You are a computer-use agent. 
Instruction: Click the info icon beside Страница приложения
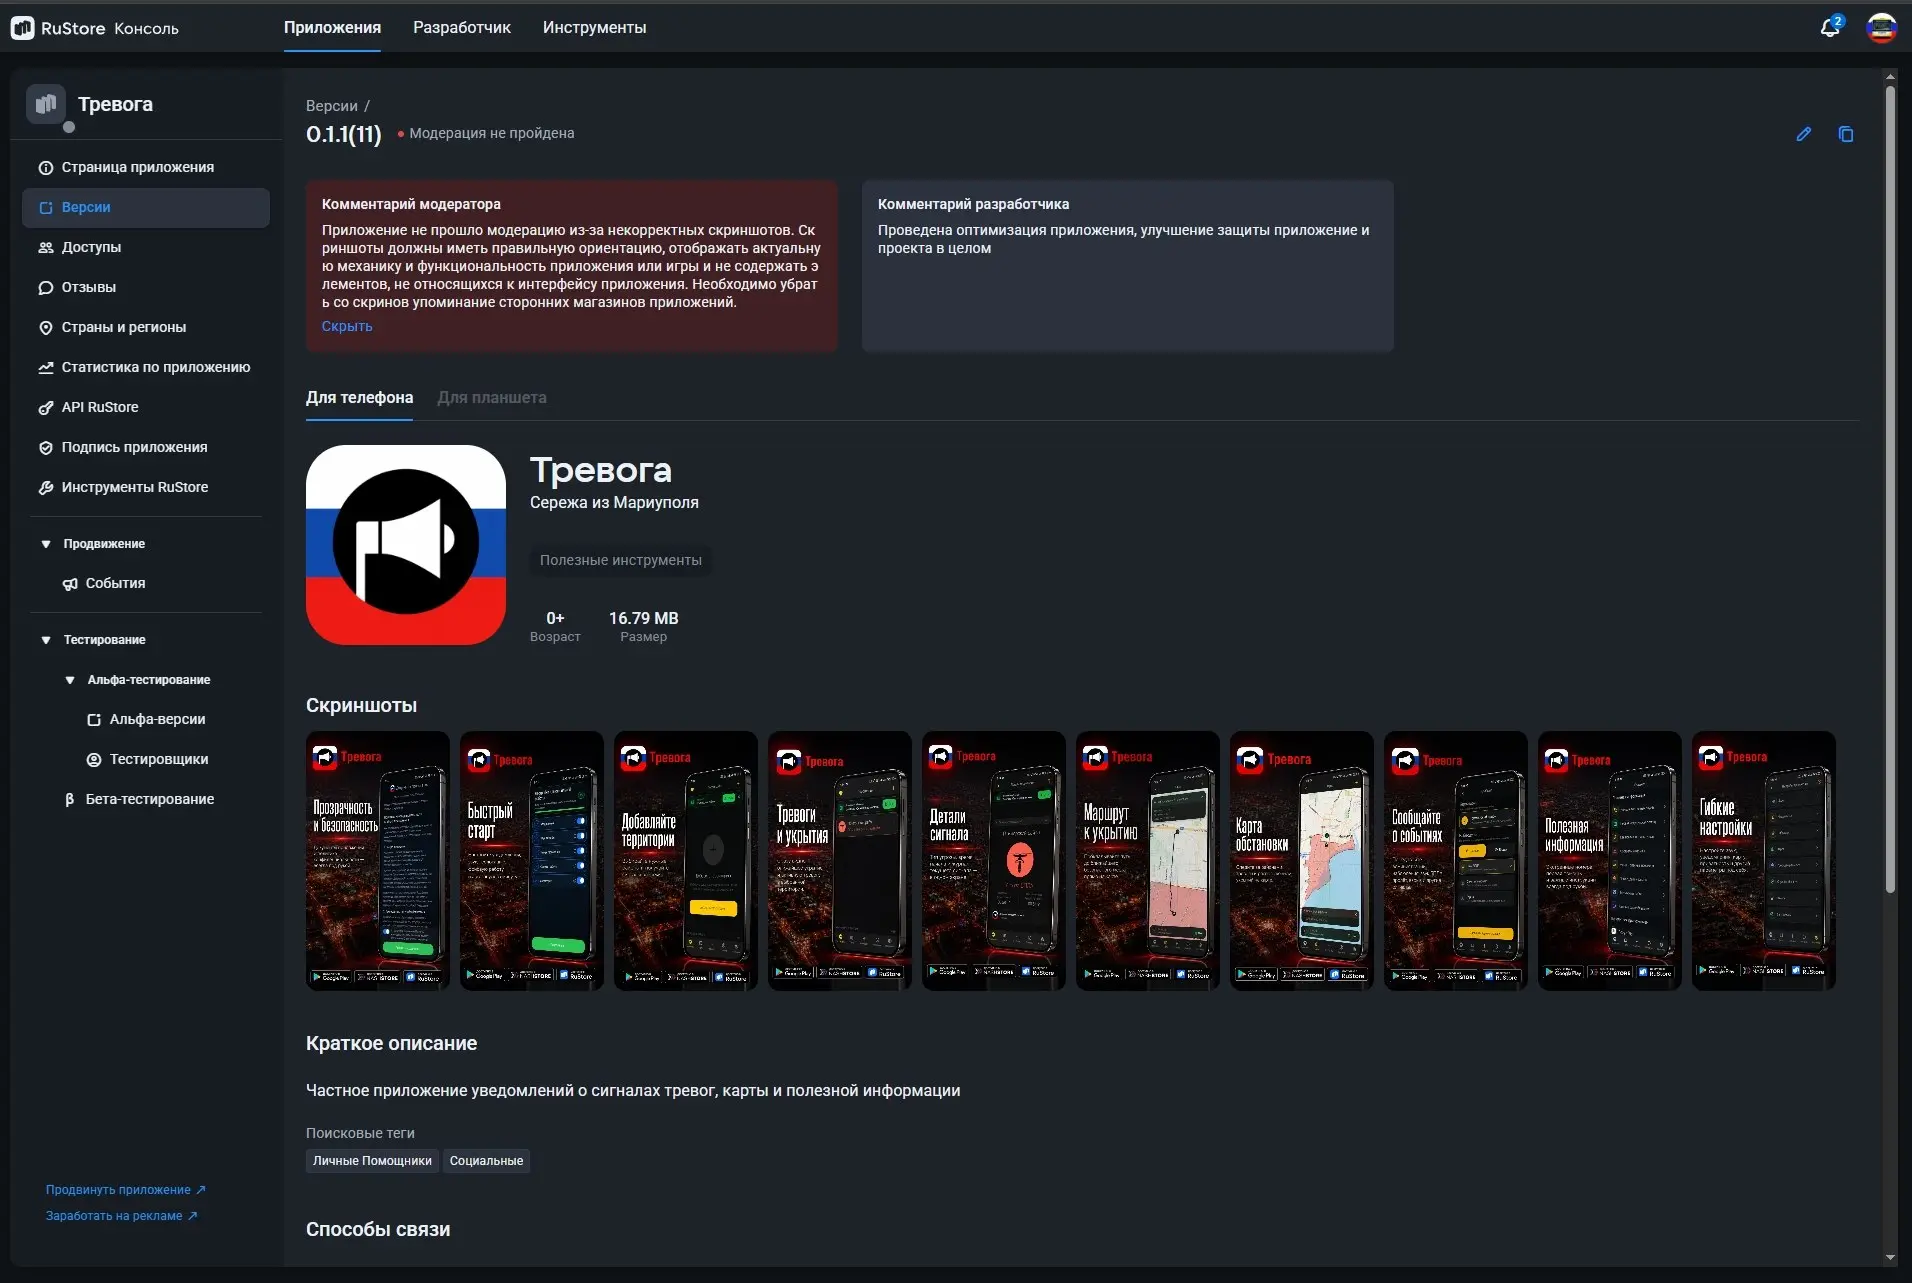pos(45,168)
